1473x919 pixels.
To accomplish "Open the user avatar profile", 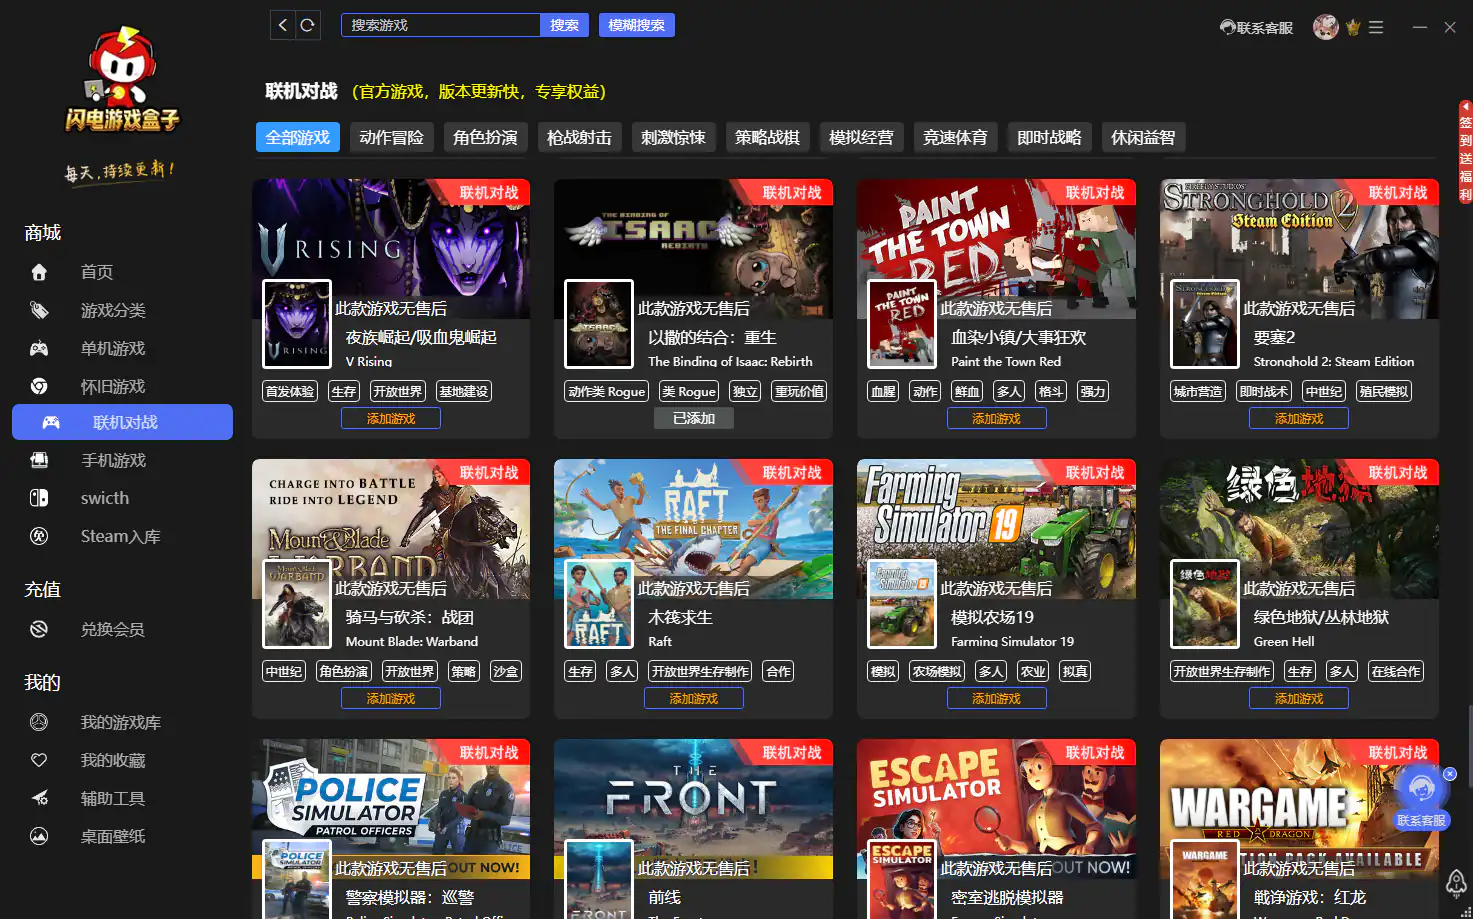I will pos(1326,27).
